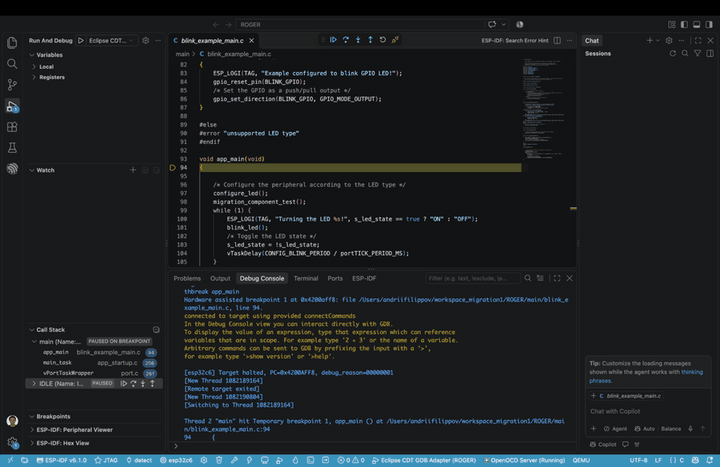Maximize the bottom panel

(557, 278)
